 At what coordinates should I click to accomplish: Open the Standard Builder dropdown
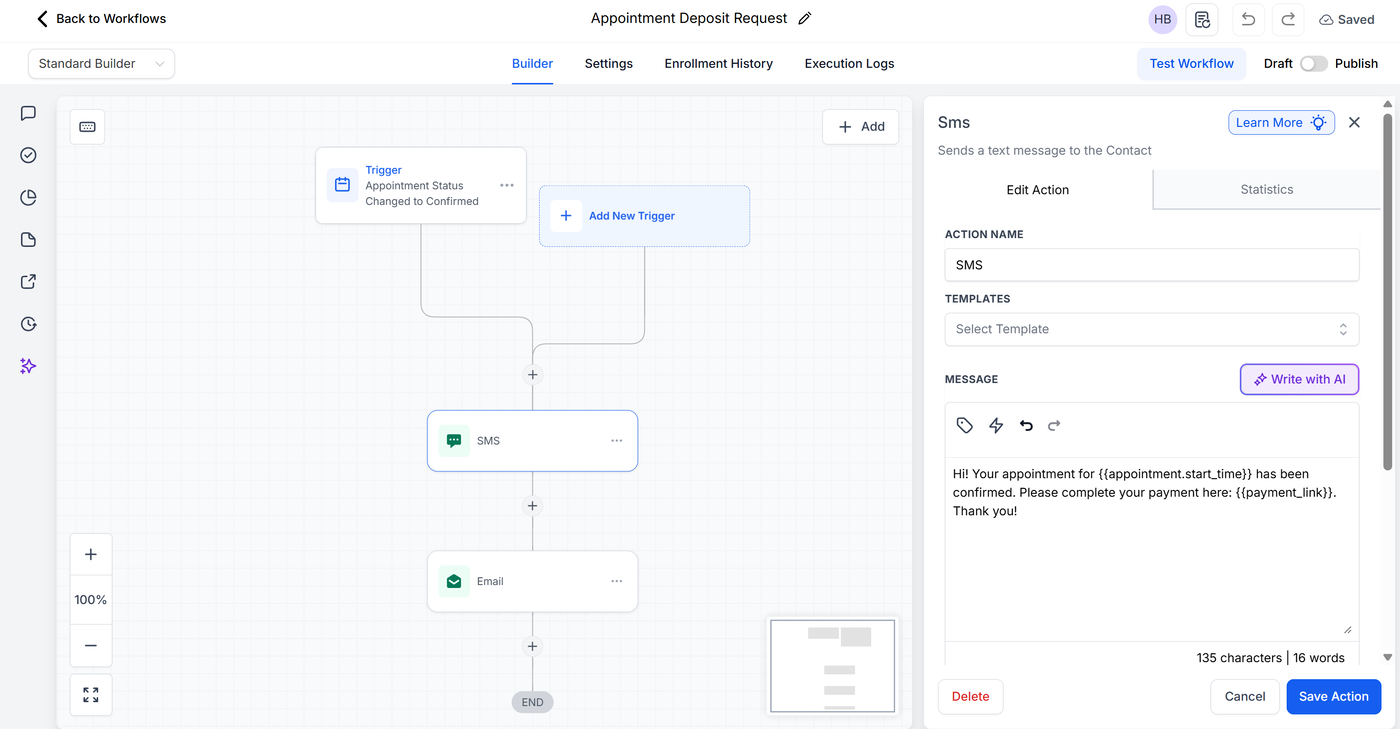[x=101, y=63]
